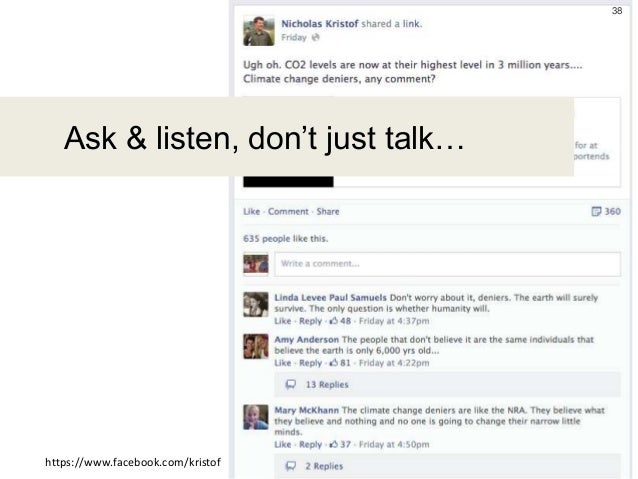View who likes: 635 people like this
638x479 pixels.
coord(286,238)
